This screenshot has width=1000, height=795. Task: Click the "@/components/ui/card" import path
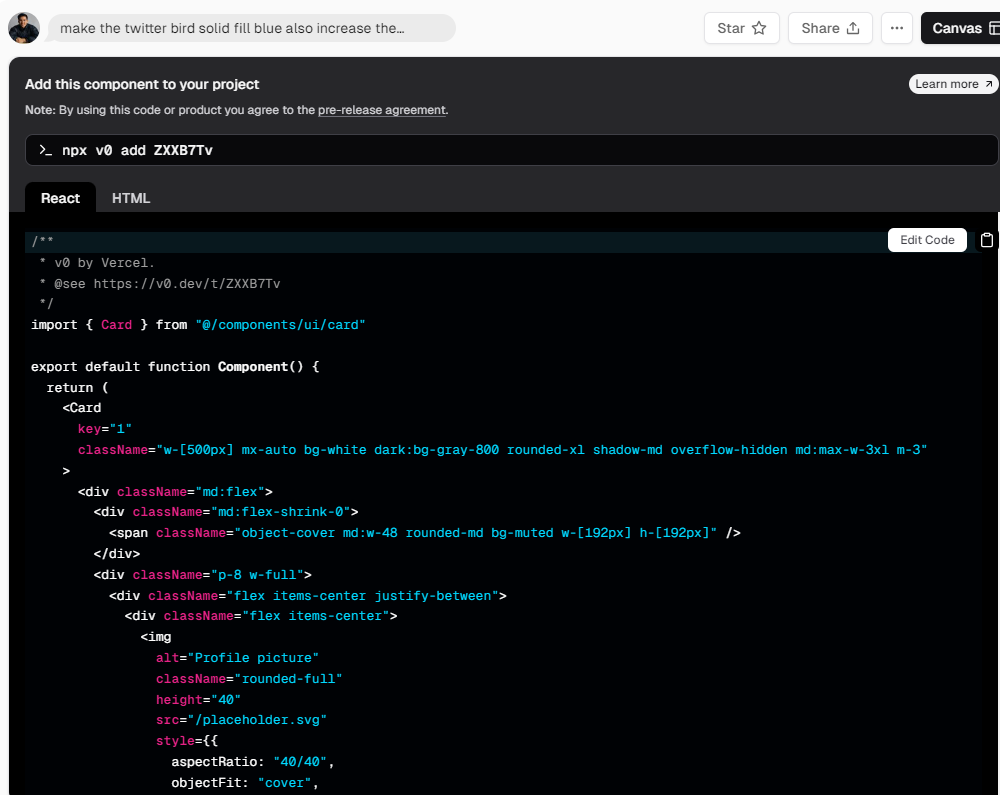click(280, 325)
